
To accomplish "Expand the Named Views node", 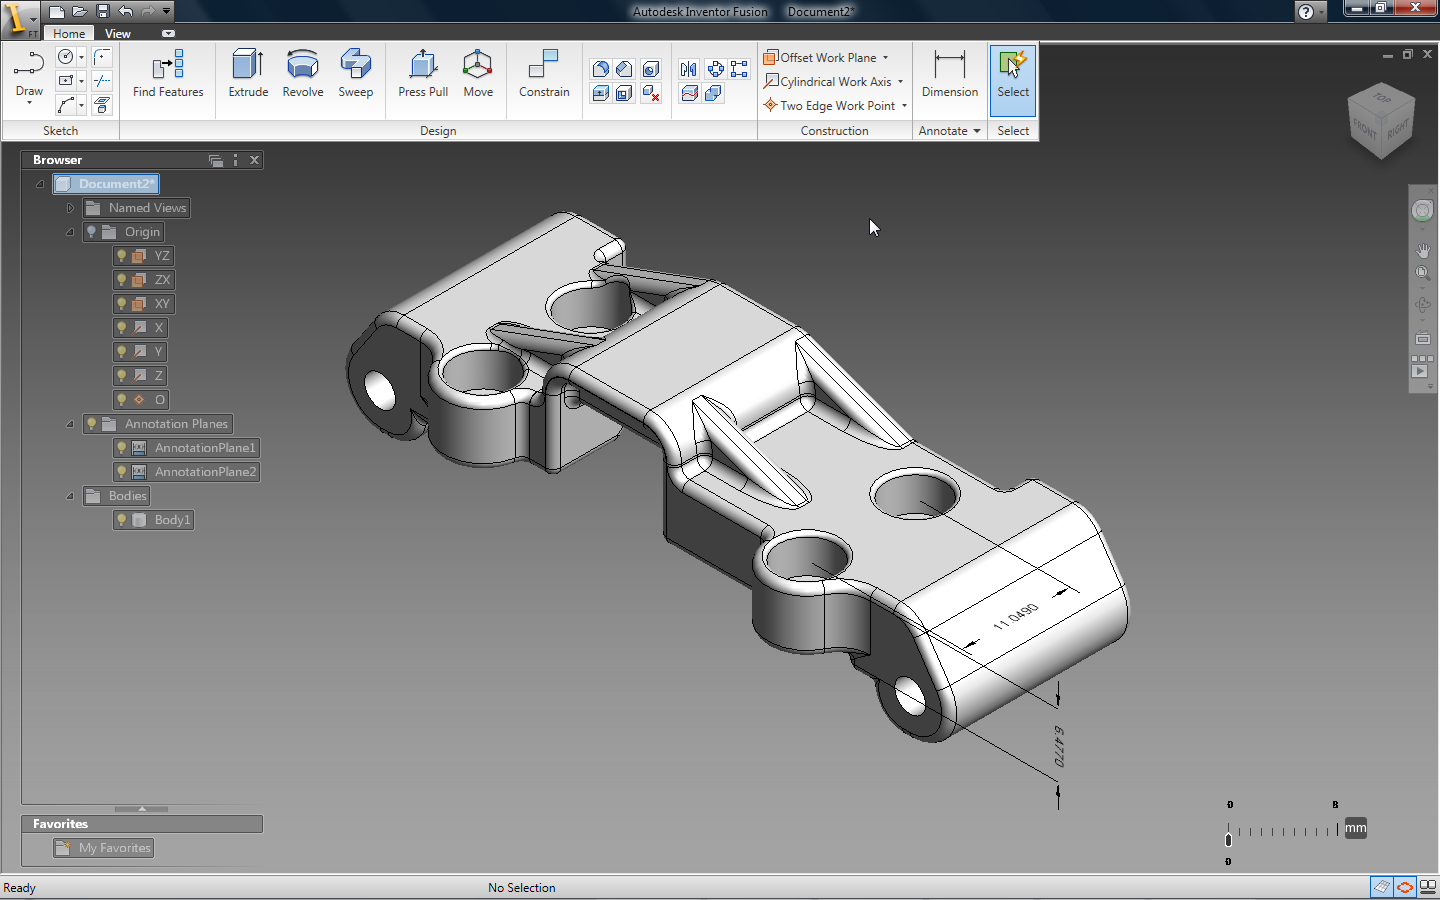I will [70, 208].
